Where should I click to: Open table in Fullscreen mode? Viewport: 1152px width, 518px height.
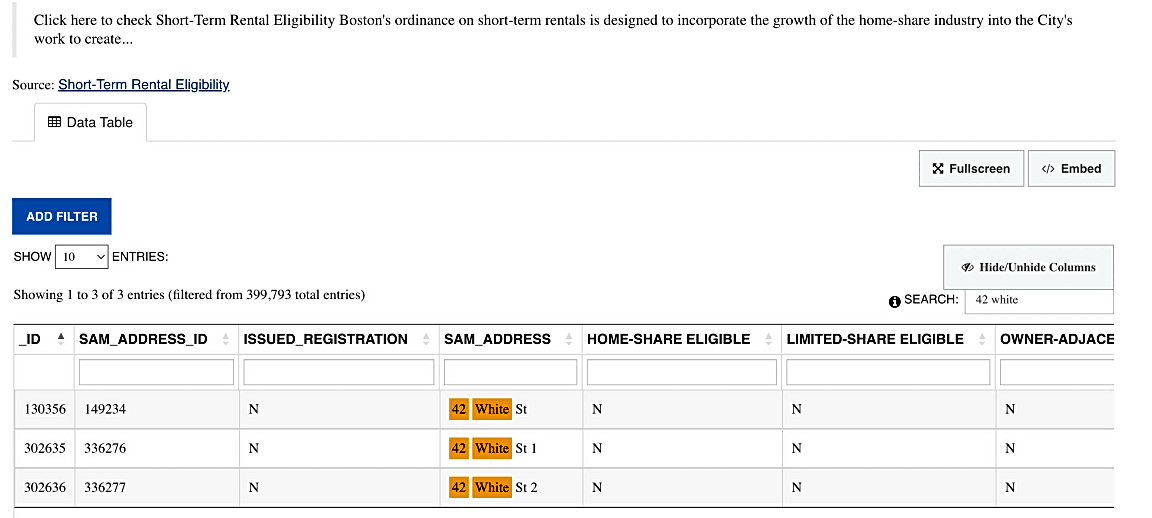(x=971, y=169)
